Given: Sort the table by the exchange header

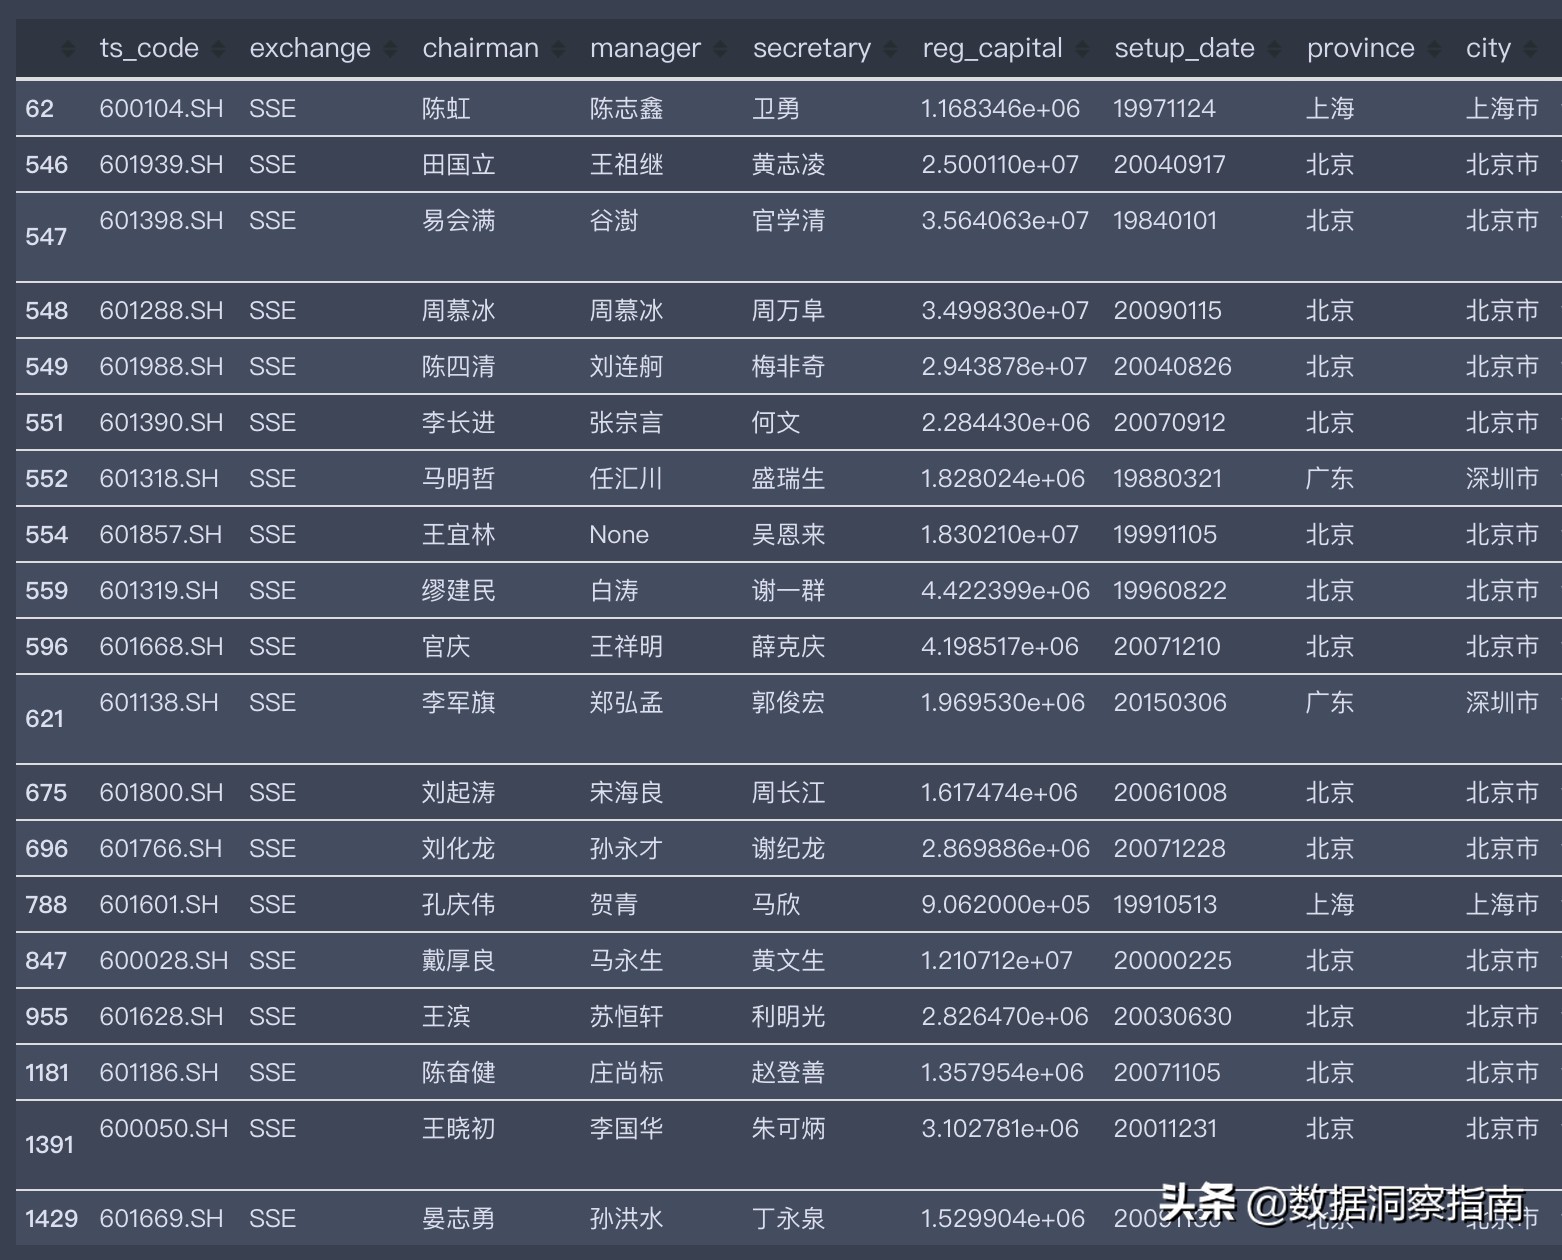Looking at the screenshot, I should coord(310,47).
